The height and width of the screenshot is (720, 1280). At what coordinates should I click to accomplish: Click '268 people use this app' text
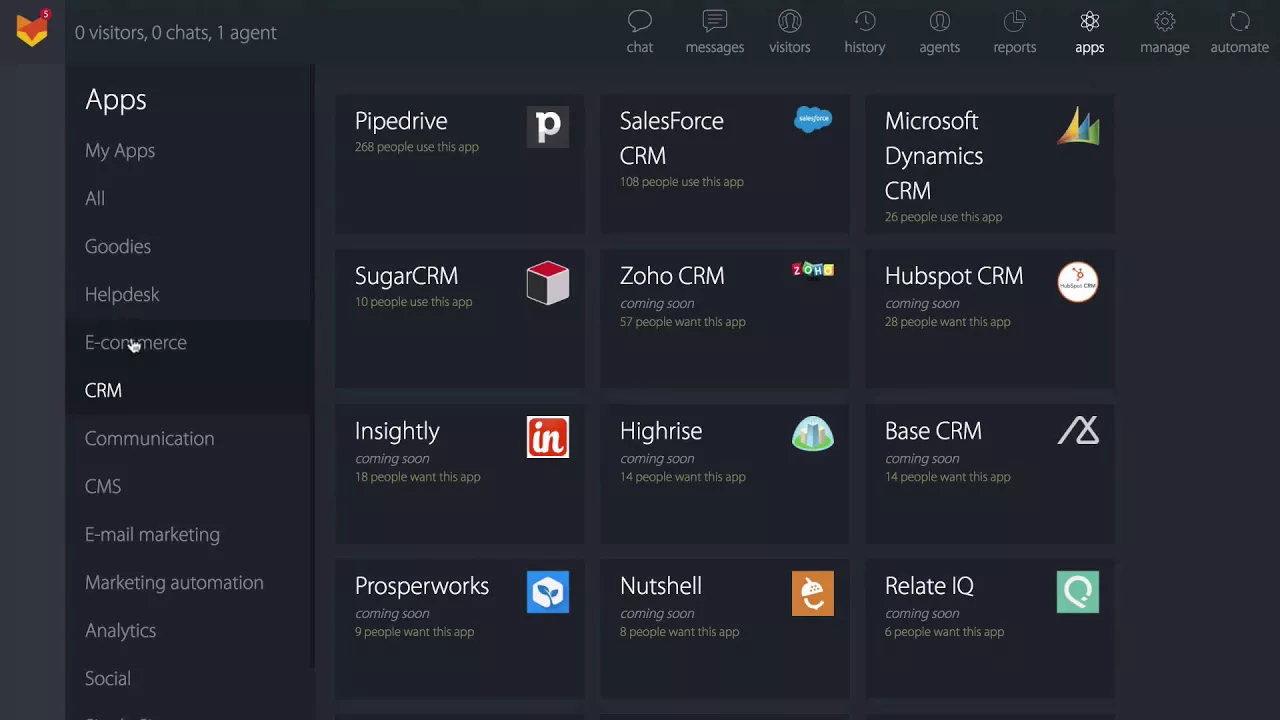[417, 147]
